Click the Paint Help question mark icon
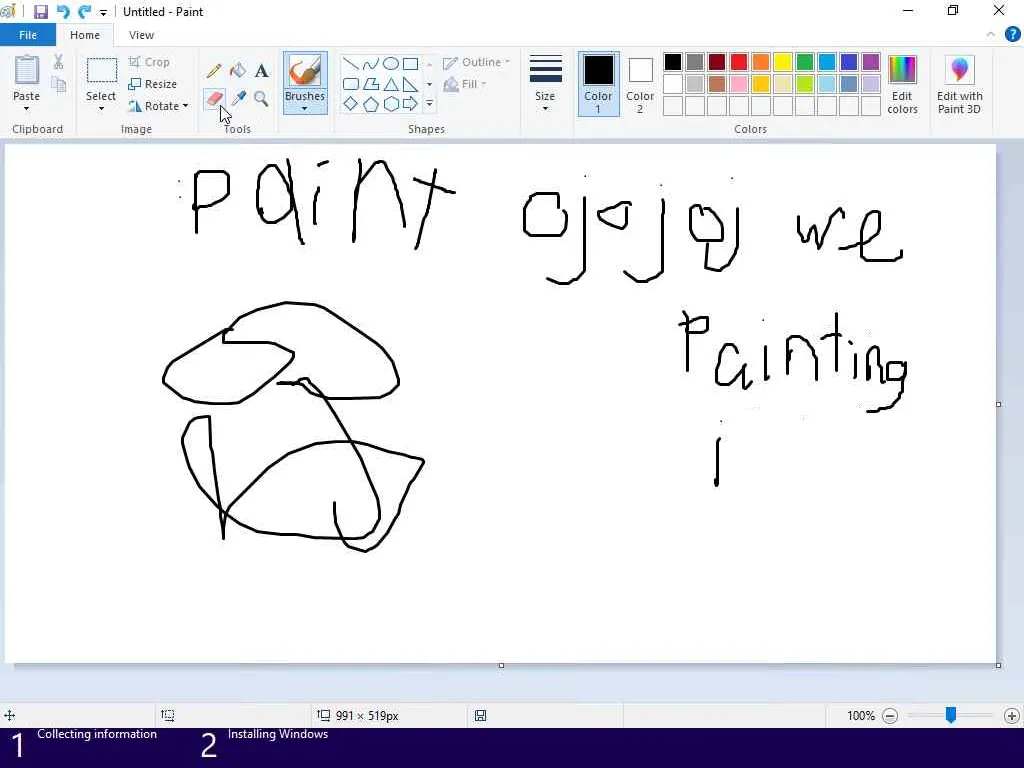This screenshot has height=768, width=1024. coord(1012,35)
